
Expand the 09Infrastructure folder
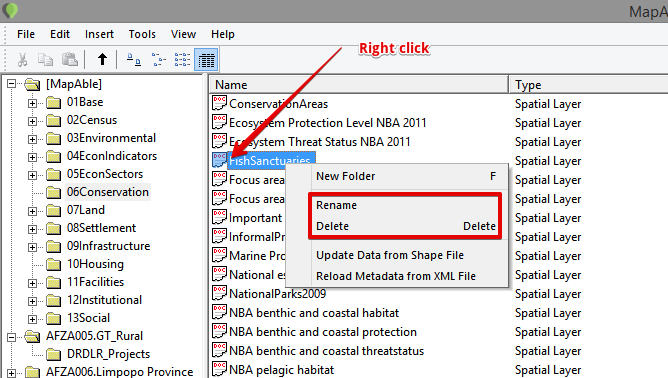click(x=32, y=247)
